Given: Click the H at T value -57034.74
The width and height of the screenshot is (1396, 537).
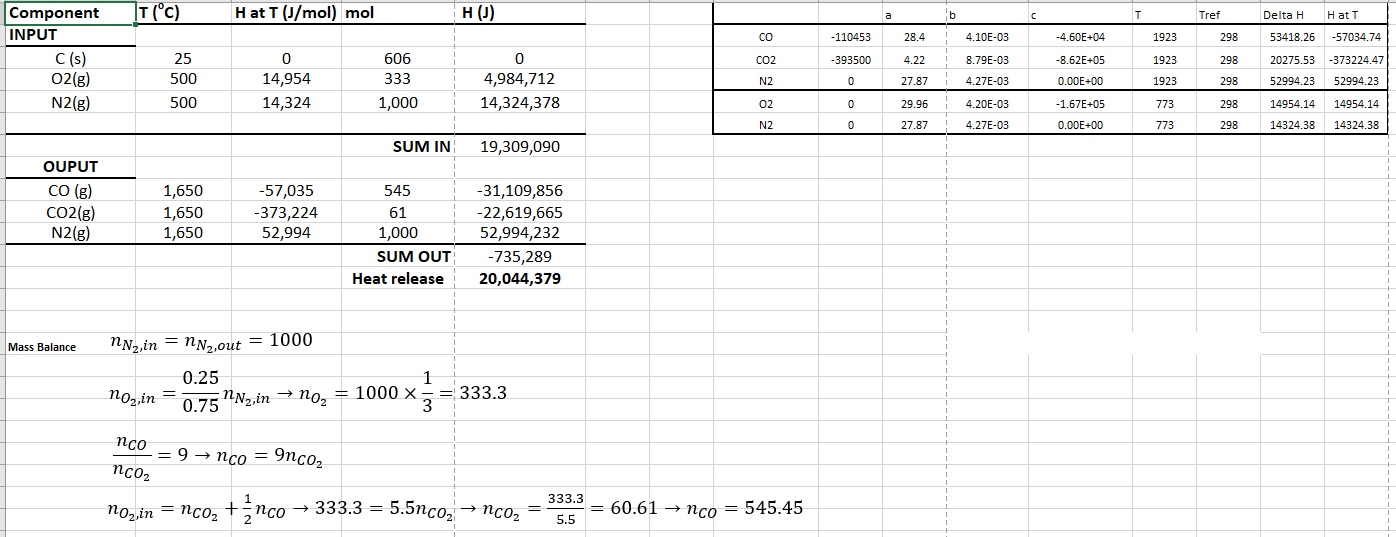Looking at the screenshot, I should [x=1355, y=37].
